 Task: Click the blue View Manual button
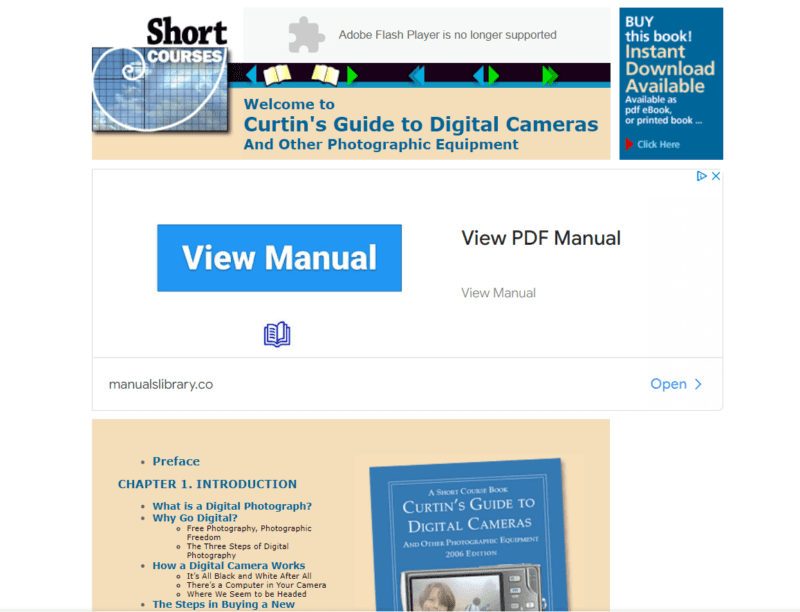[x=279, y=258]
